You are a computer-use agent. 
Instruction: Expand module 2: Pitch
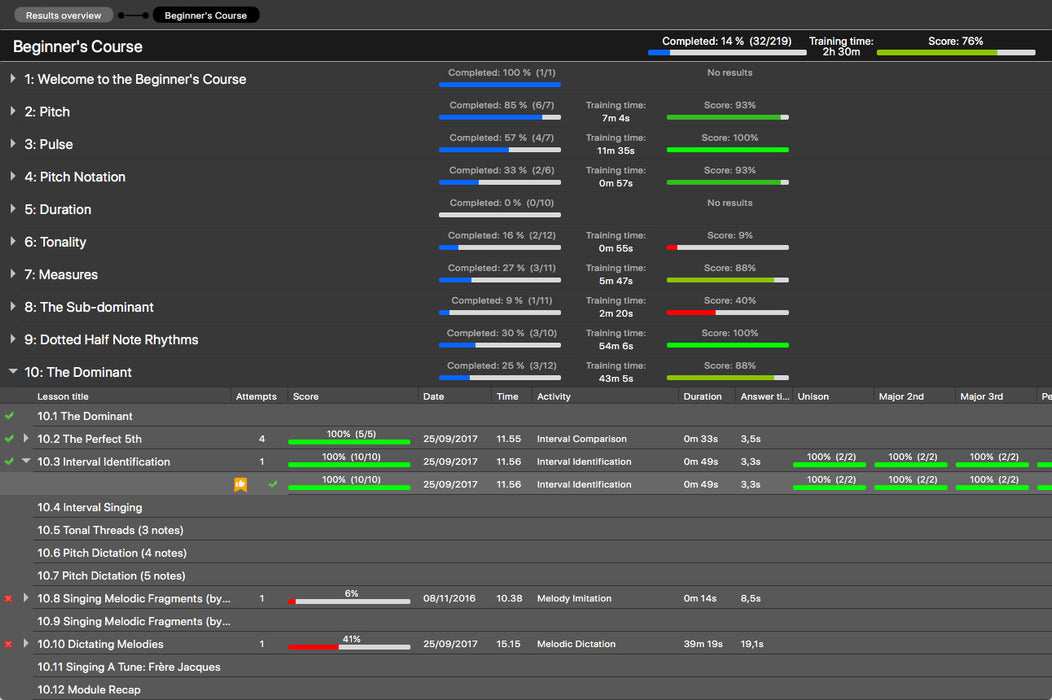coord(13,112)
